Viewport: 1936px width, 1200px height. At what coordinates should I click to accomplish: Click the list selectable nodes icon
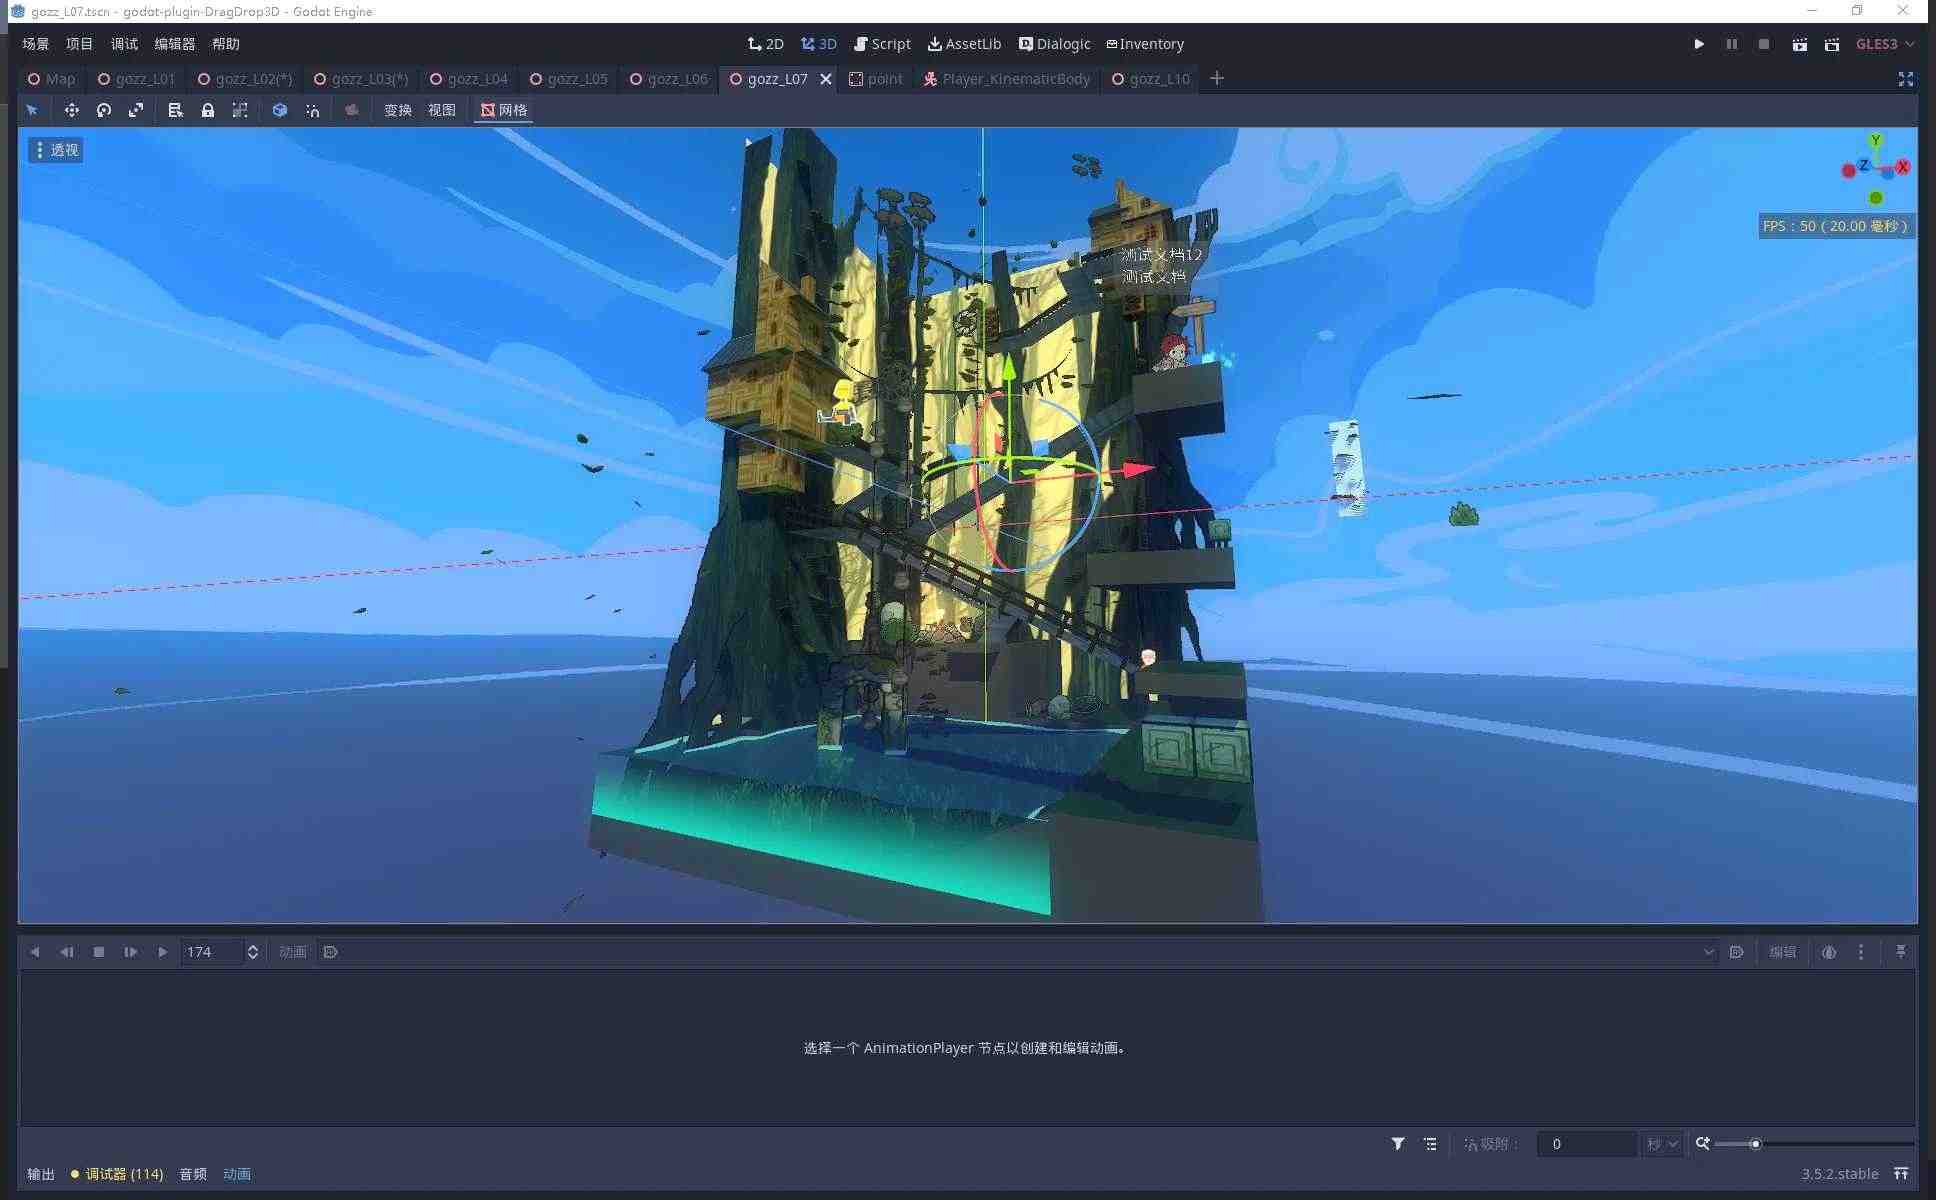[175, 110]
